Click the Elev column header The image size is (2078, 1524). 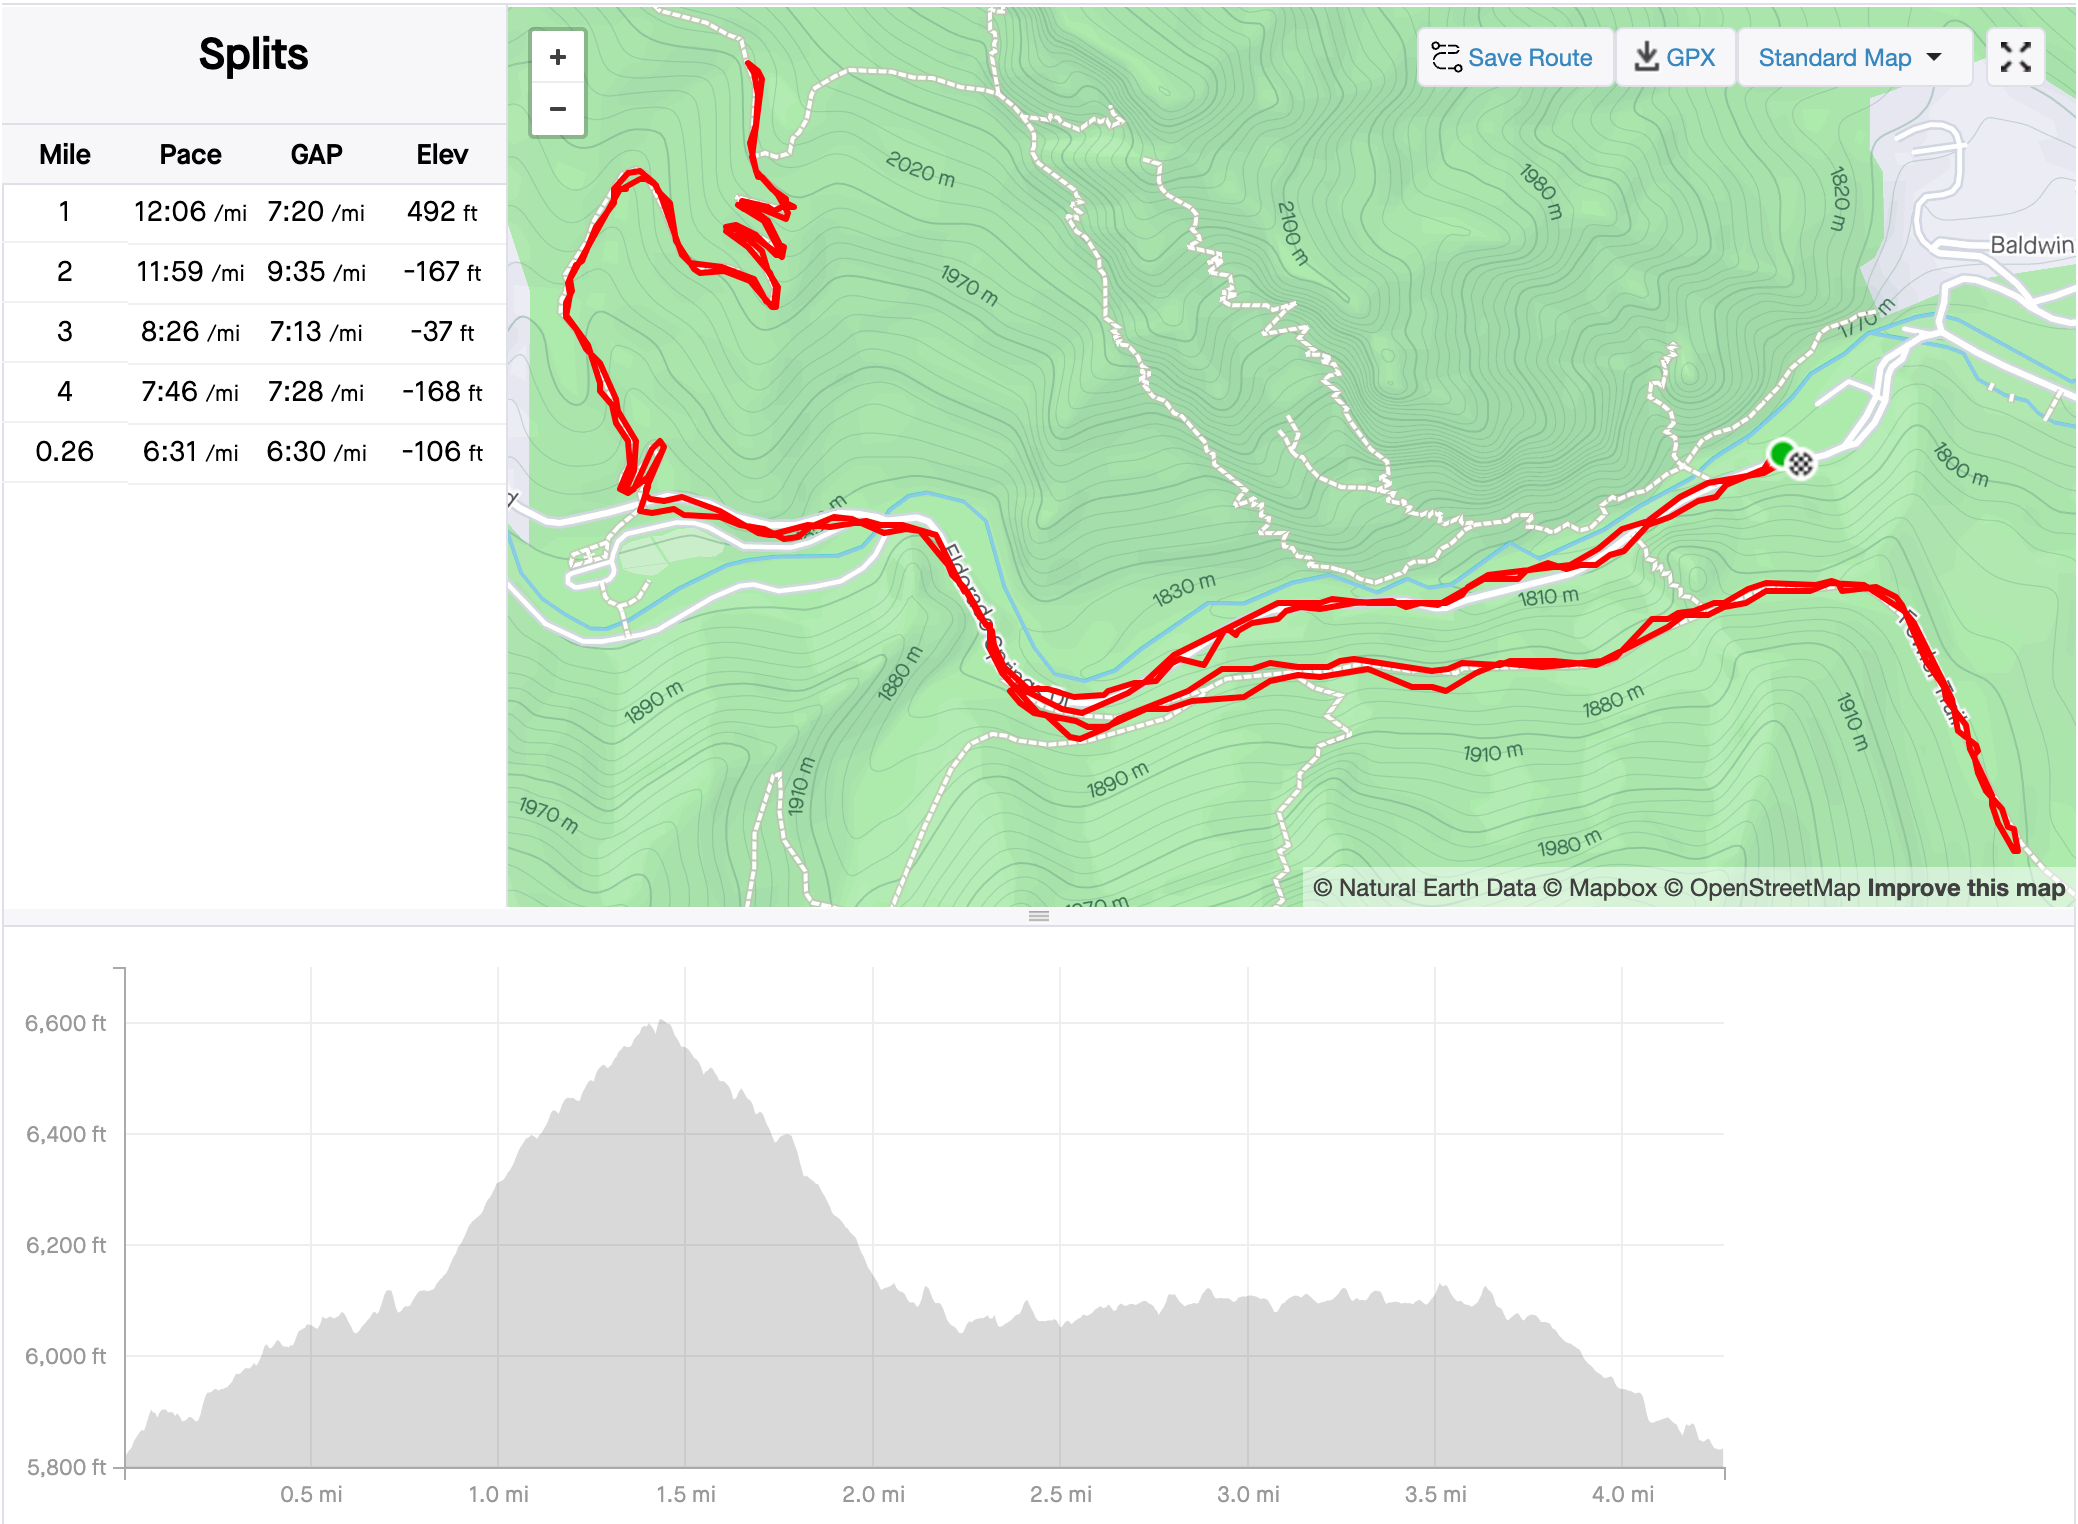442,154
